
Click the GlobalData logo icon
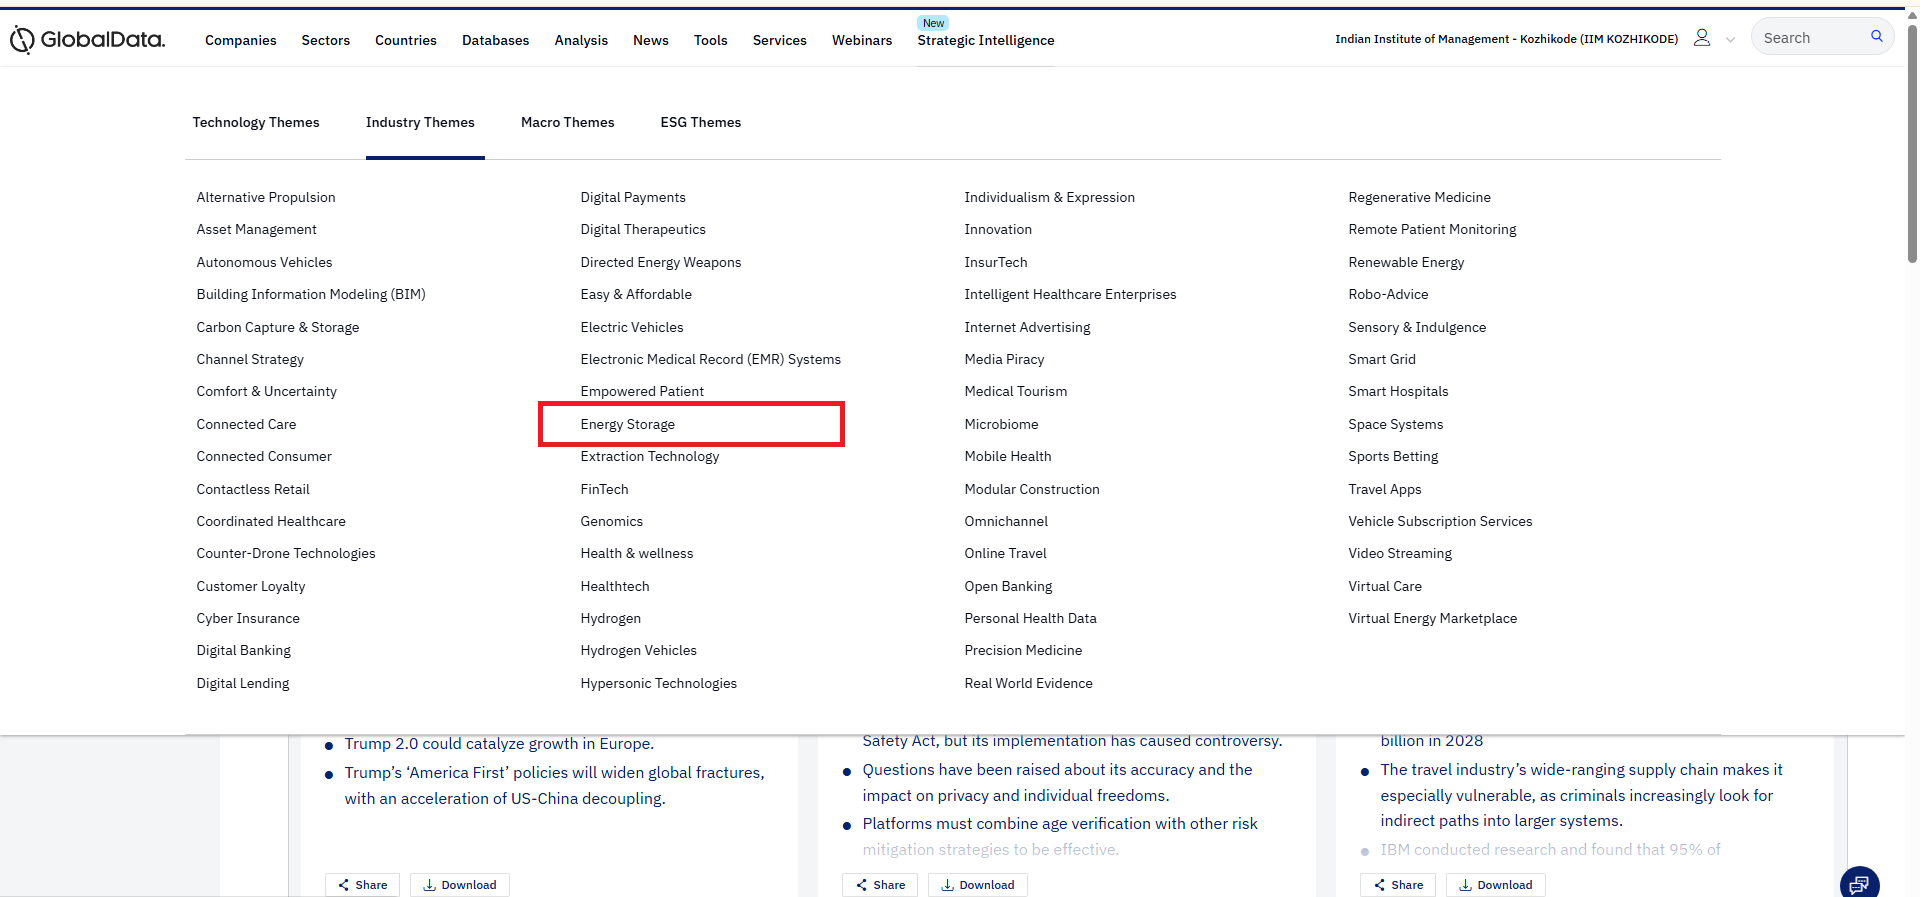pyautogui.click(x=22, y=40)
